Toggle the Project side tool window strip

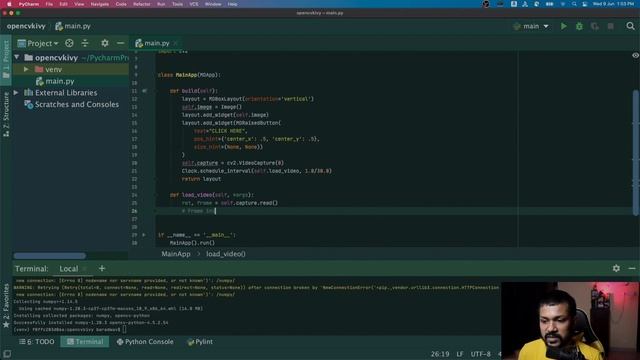pyautogui.click(x=6, y=60)
